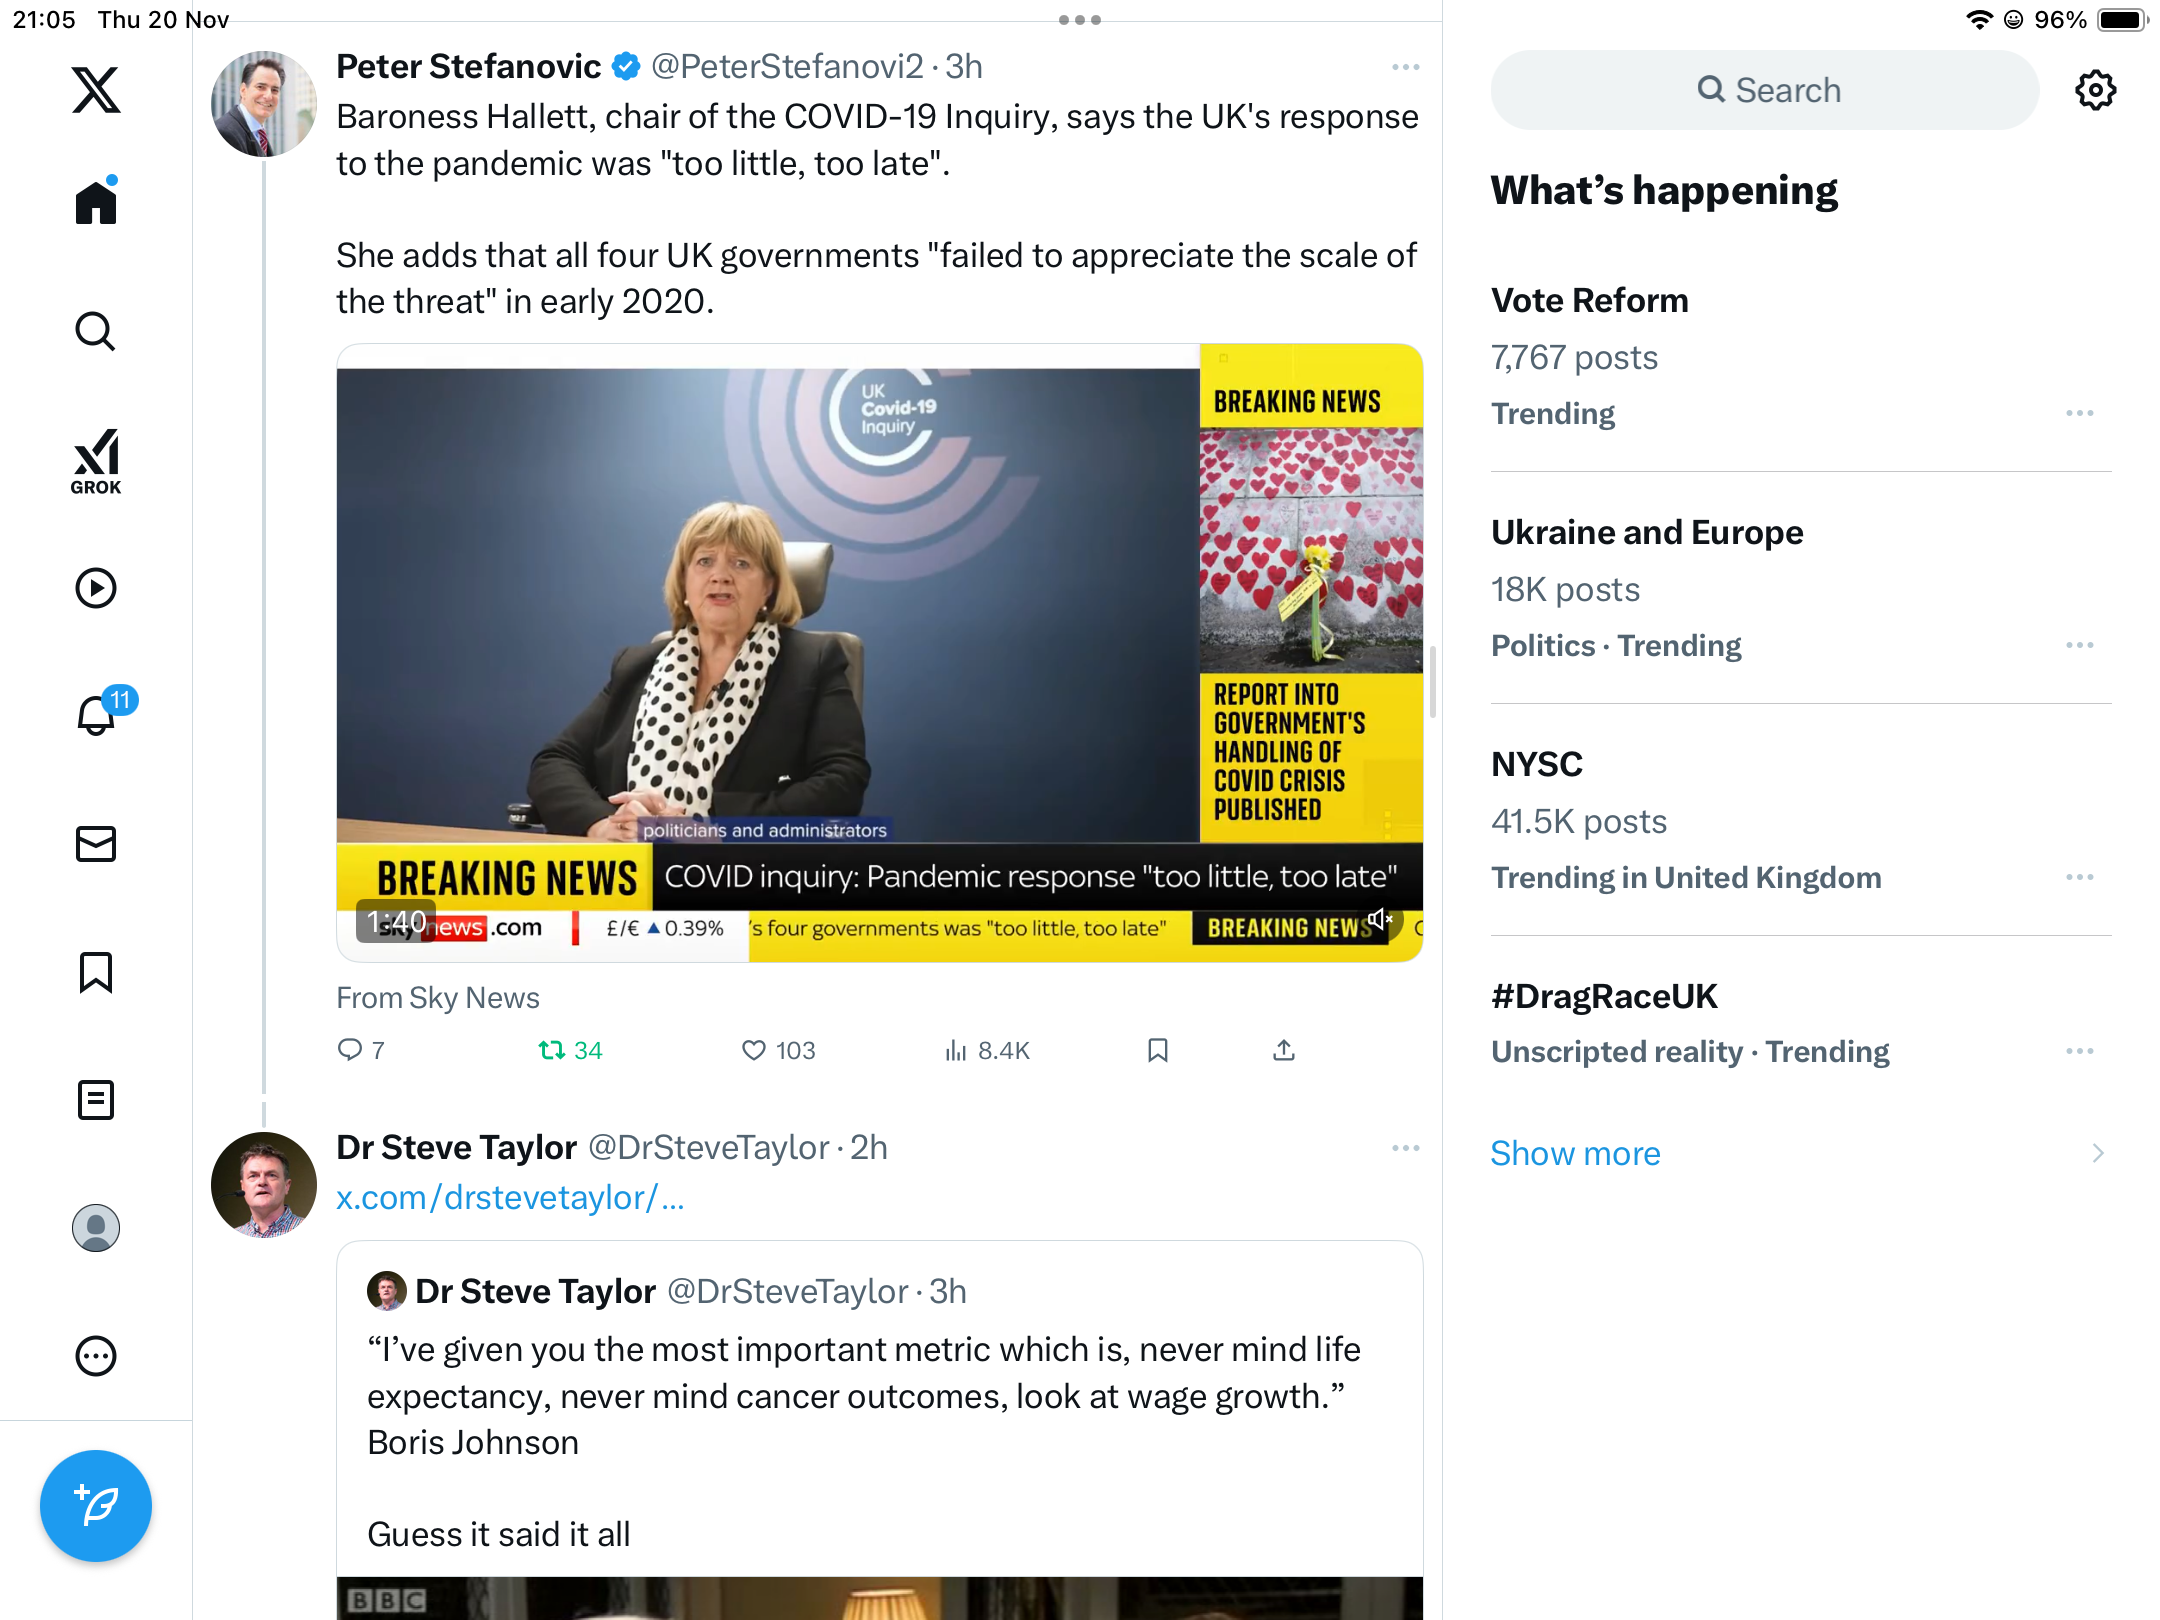Click the compose post button
The width and height of the screenshot is (2160, 1620).
point(96,1505)
